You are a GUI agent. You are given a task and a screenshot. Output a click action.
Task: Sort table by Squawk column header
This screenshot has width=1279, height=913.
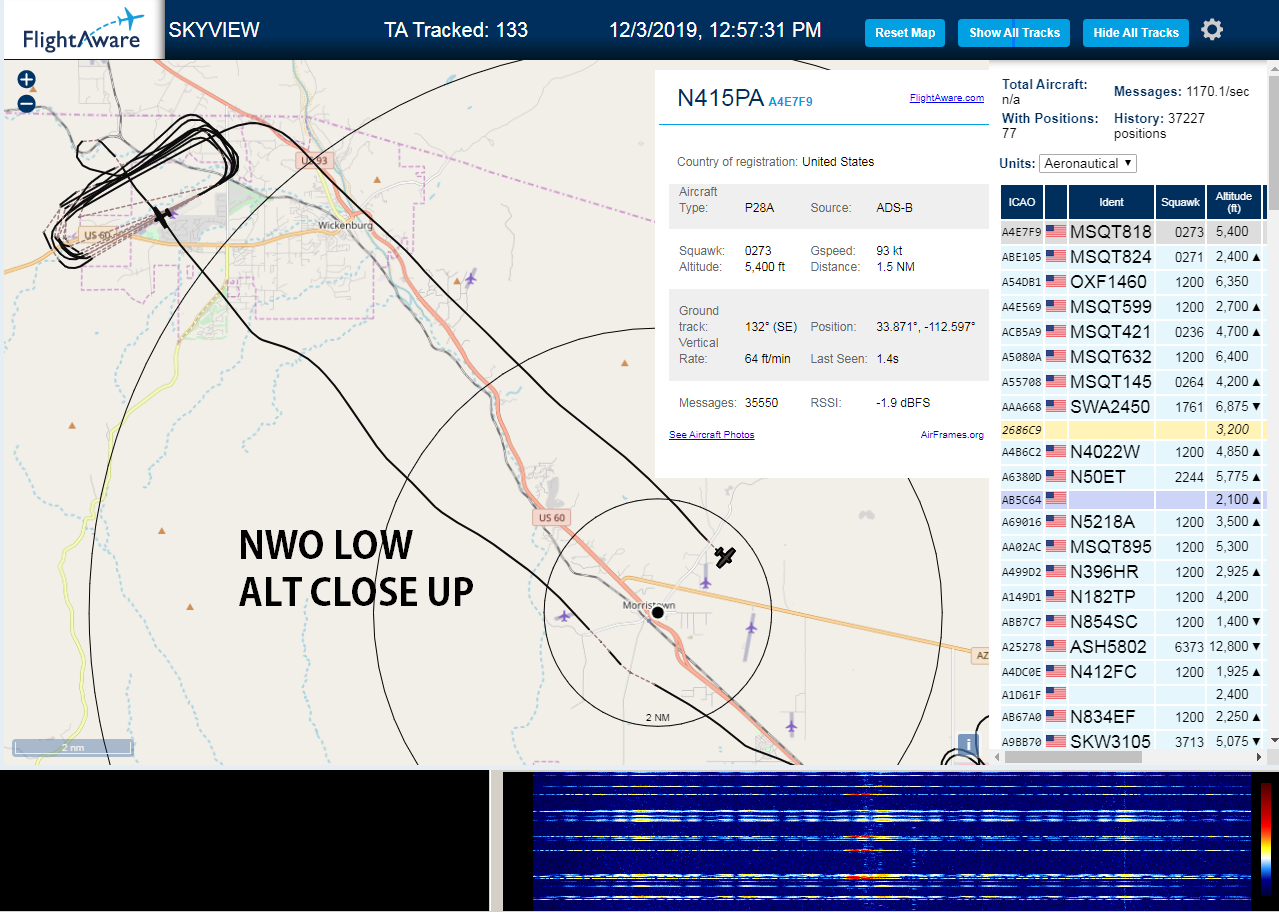click(1180, 202)
